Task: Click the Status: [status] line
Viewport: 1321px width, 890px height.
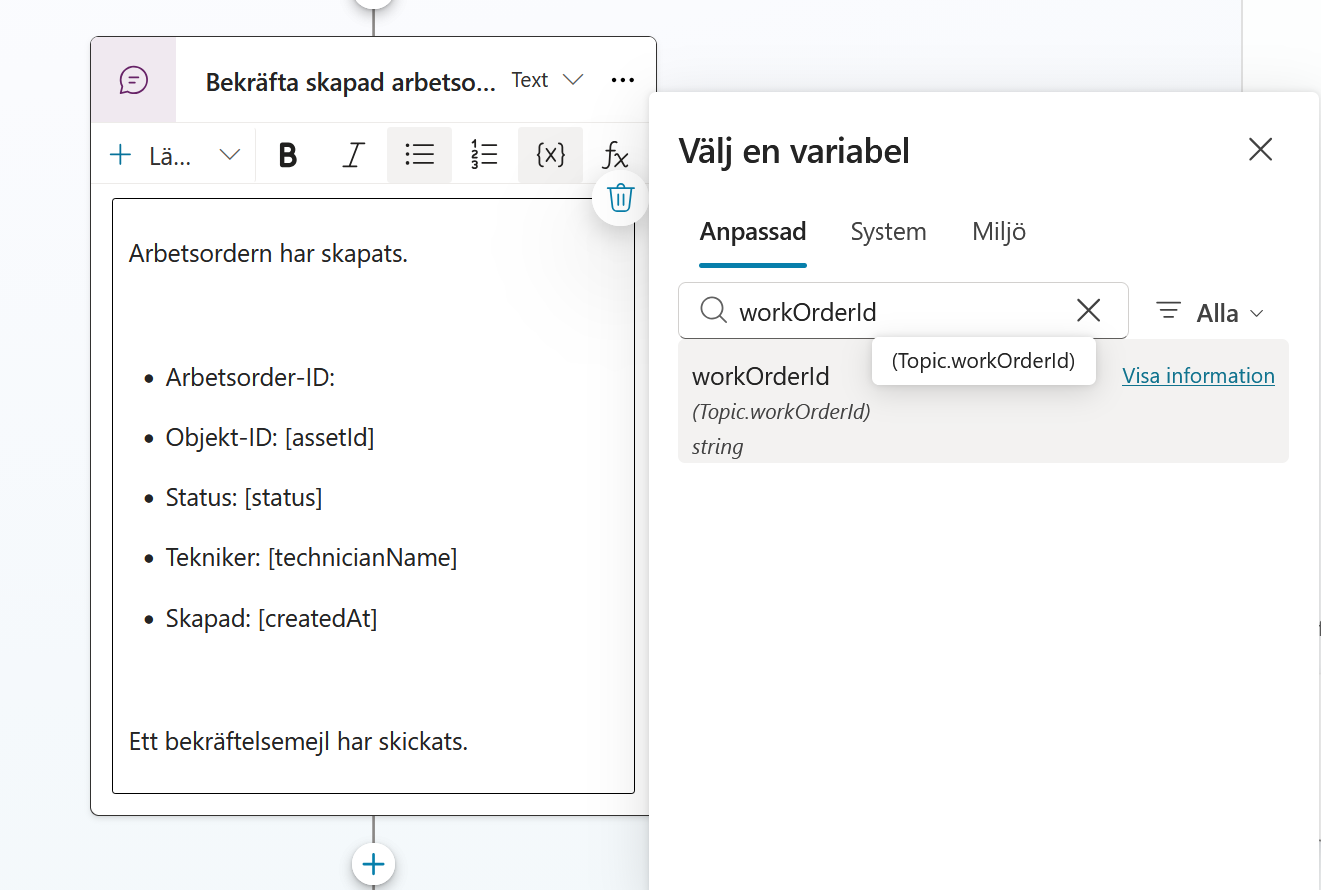Action: [244, 498]
